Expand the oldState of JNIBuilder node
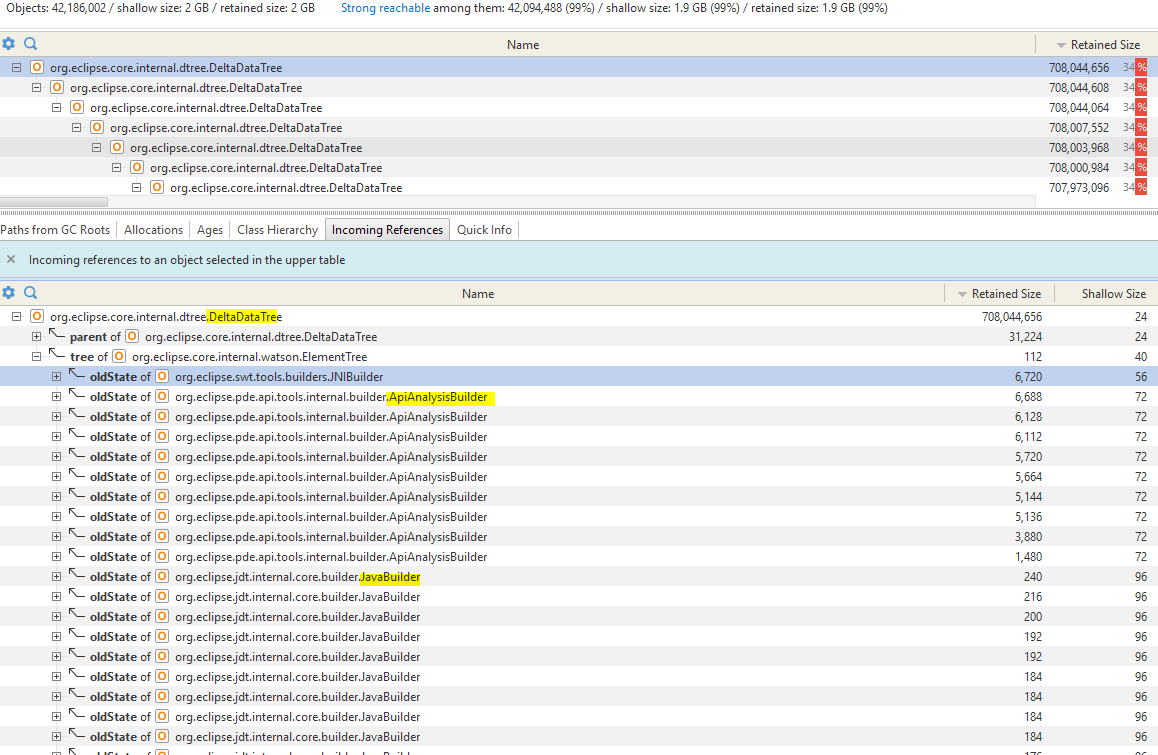1158x755 pixels. [x=56, y=376]
